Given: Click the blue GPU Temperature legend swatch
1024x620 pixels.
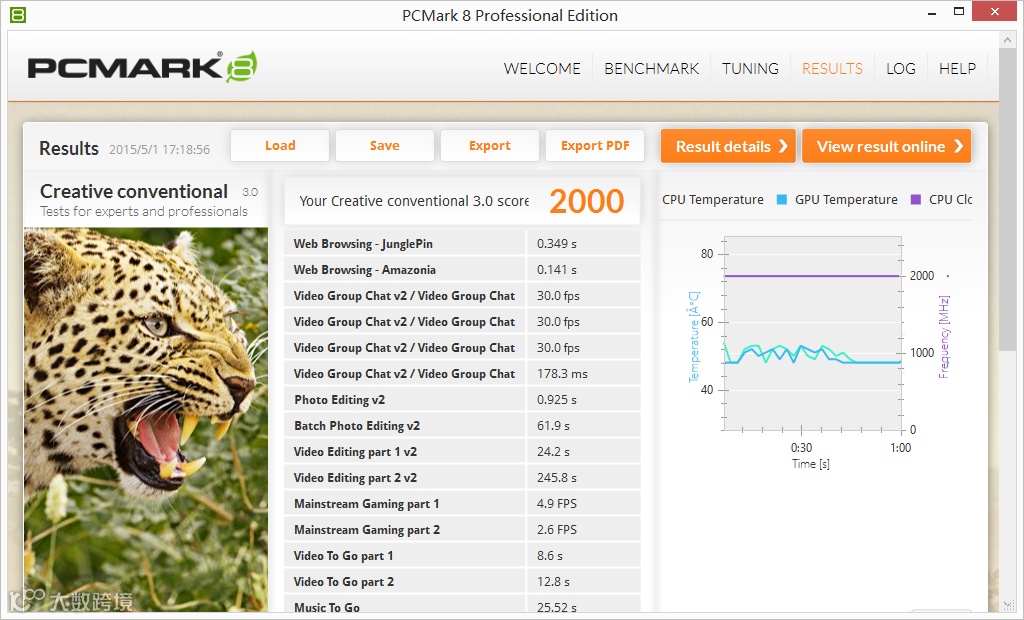Looking at the screenshot, I should [x=782, y=200].
